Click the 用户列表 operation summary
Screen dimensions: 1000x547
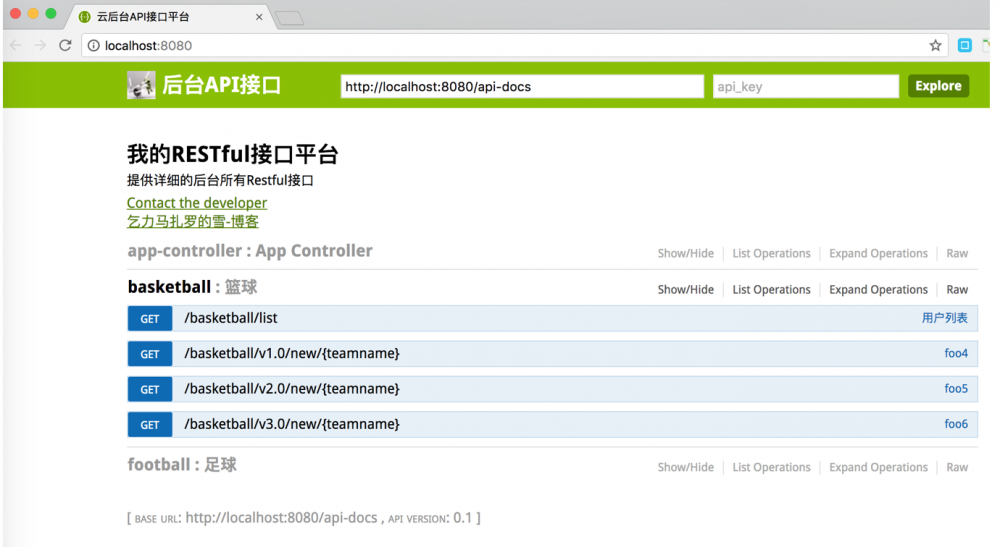coord(945,317)
